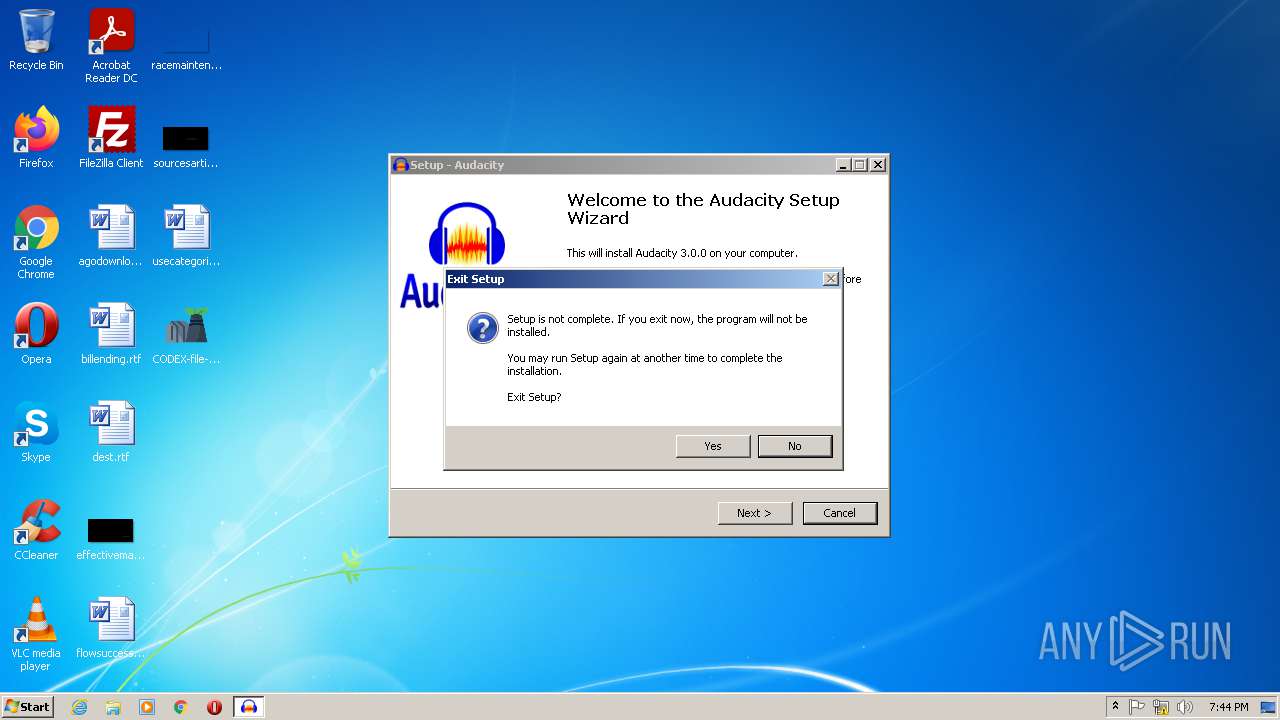Select the agodownlo... Word document icon
The image size is (1280, 720).
(x=111, y=236)
